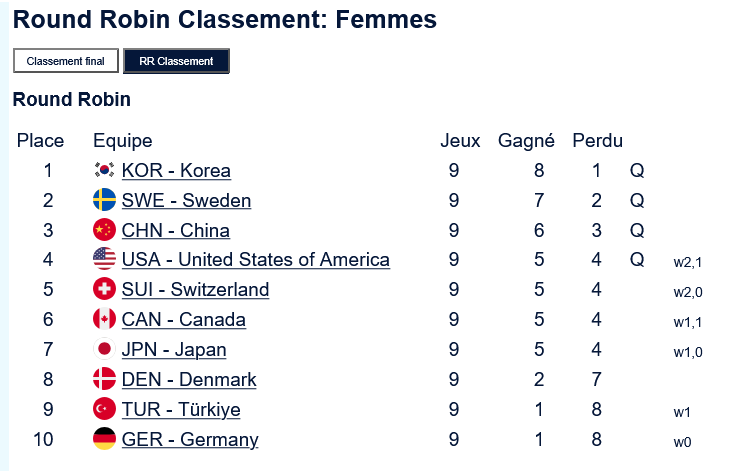Click the Korea flag icon
This screenshot has height=471, width=730.
point(104,171)
